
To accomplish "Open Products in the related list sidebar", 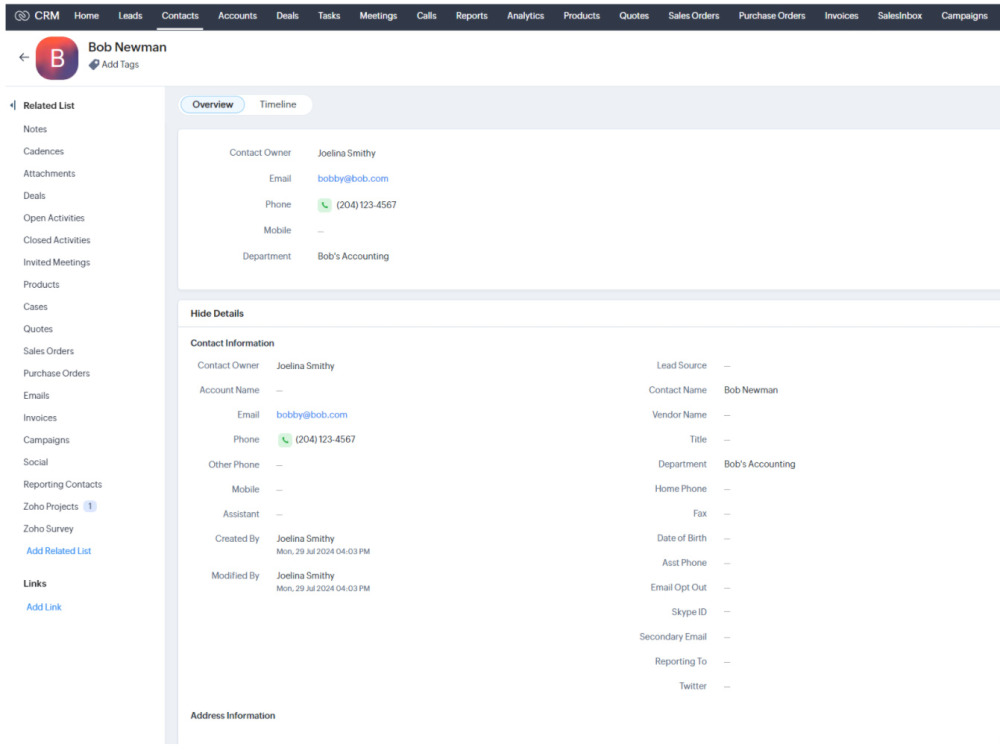I will pos(41,284).
